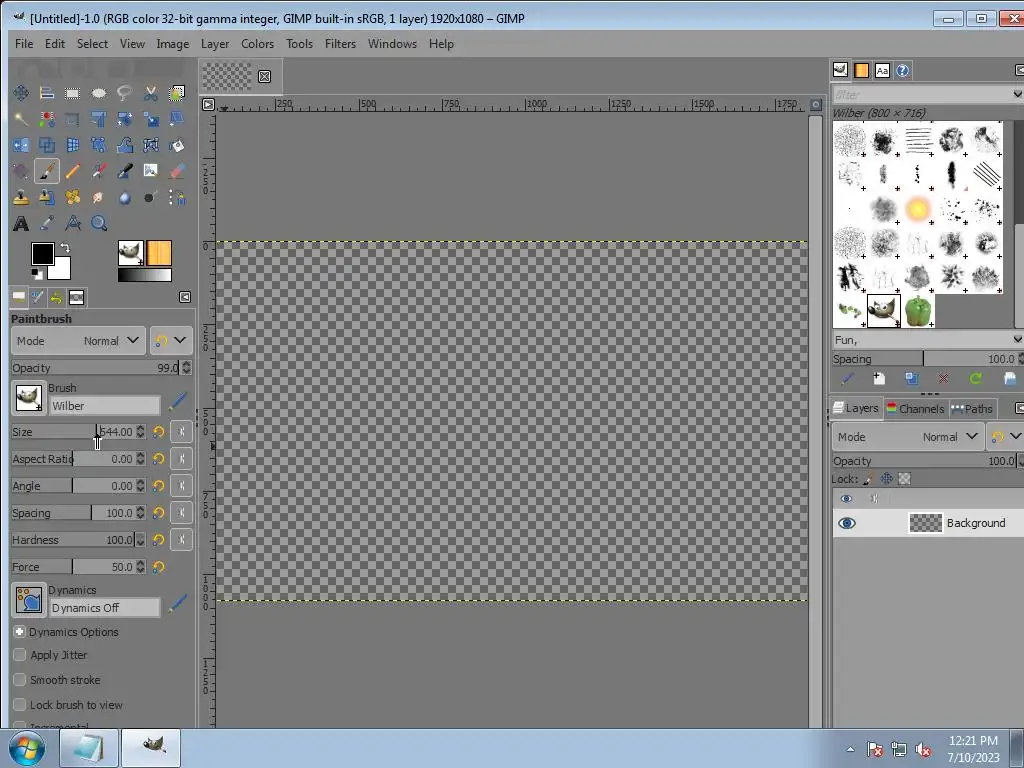Reset Aspect Ratio to default
This screenshot has height=768, width=1024.
click(159, 459)
